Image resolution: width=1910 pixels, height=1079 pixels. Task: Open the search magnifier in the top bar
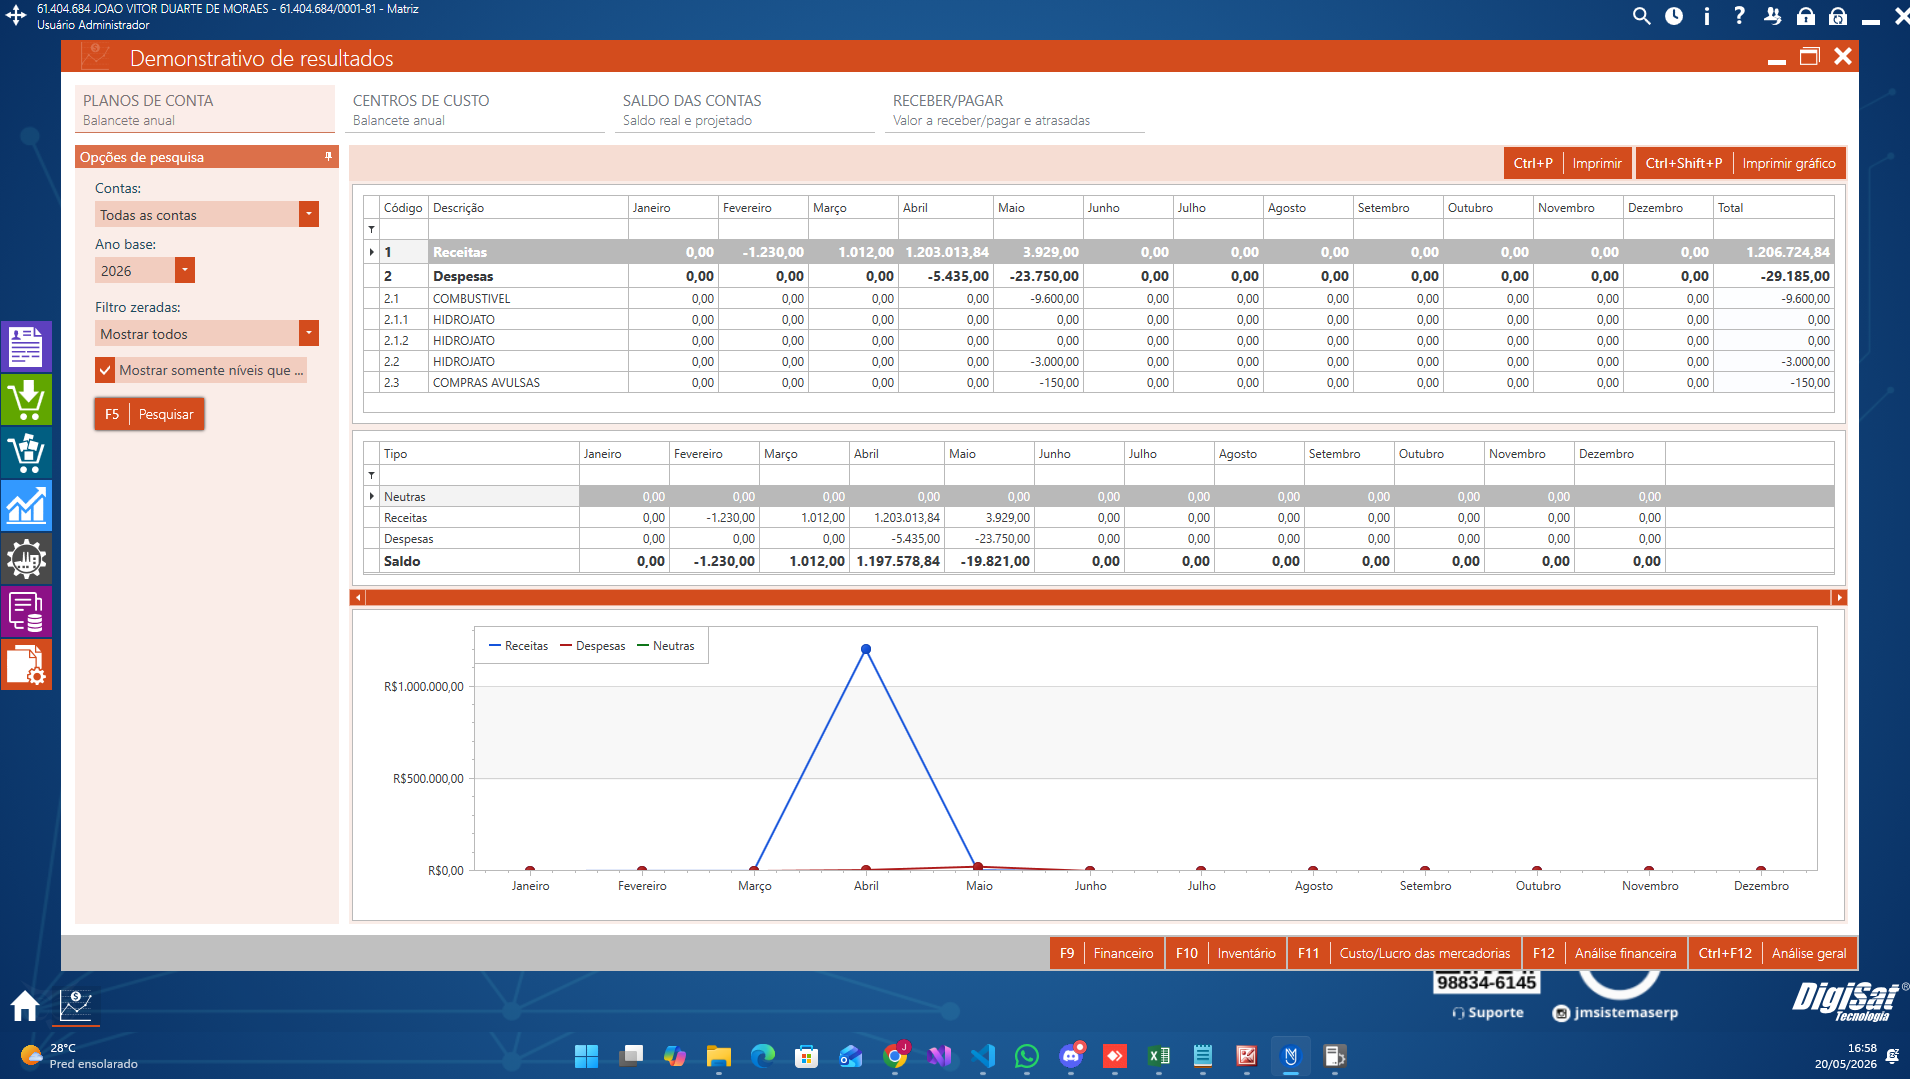coord(1641,16)
